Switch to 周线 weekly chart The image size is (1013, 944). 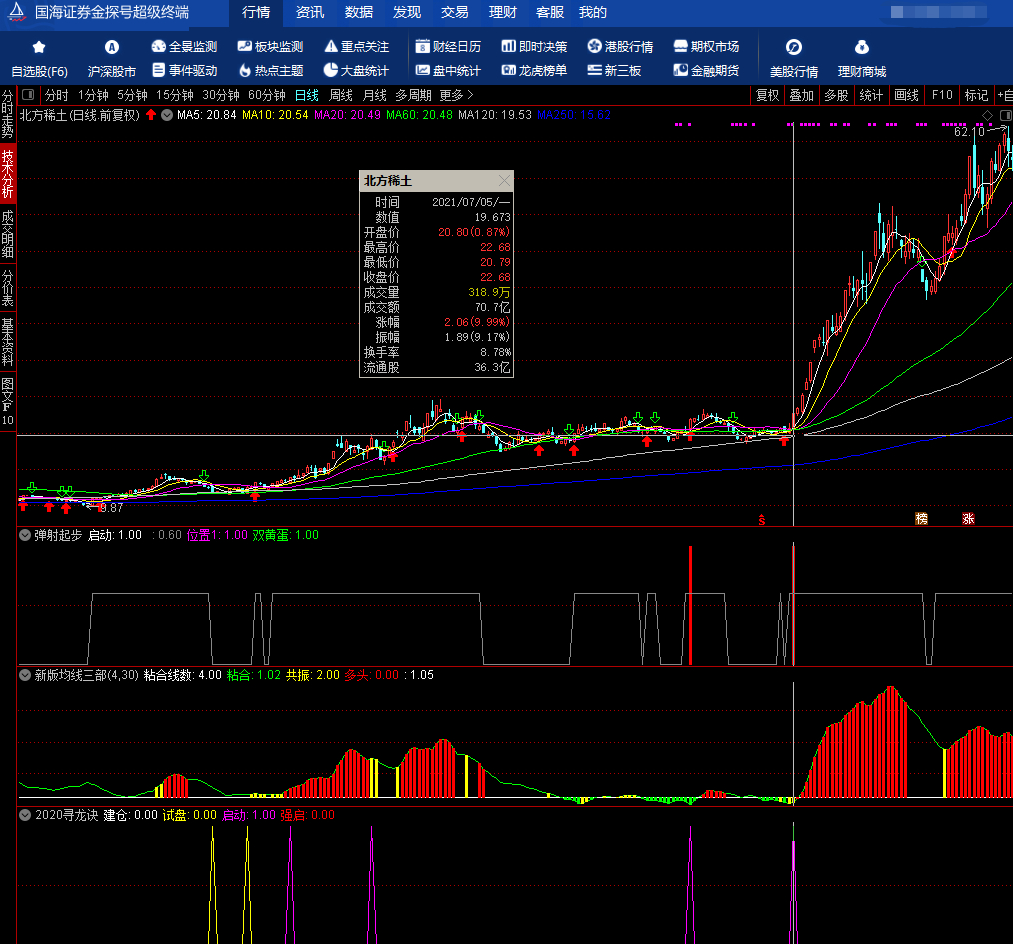pos(340,95)
